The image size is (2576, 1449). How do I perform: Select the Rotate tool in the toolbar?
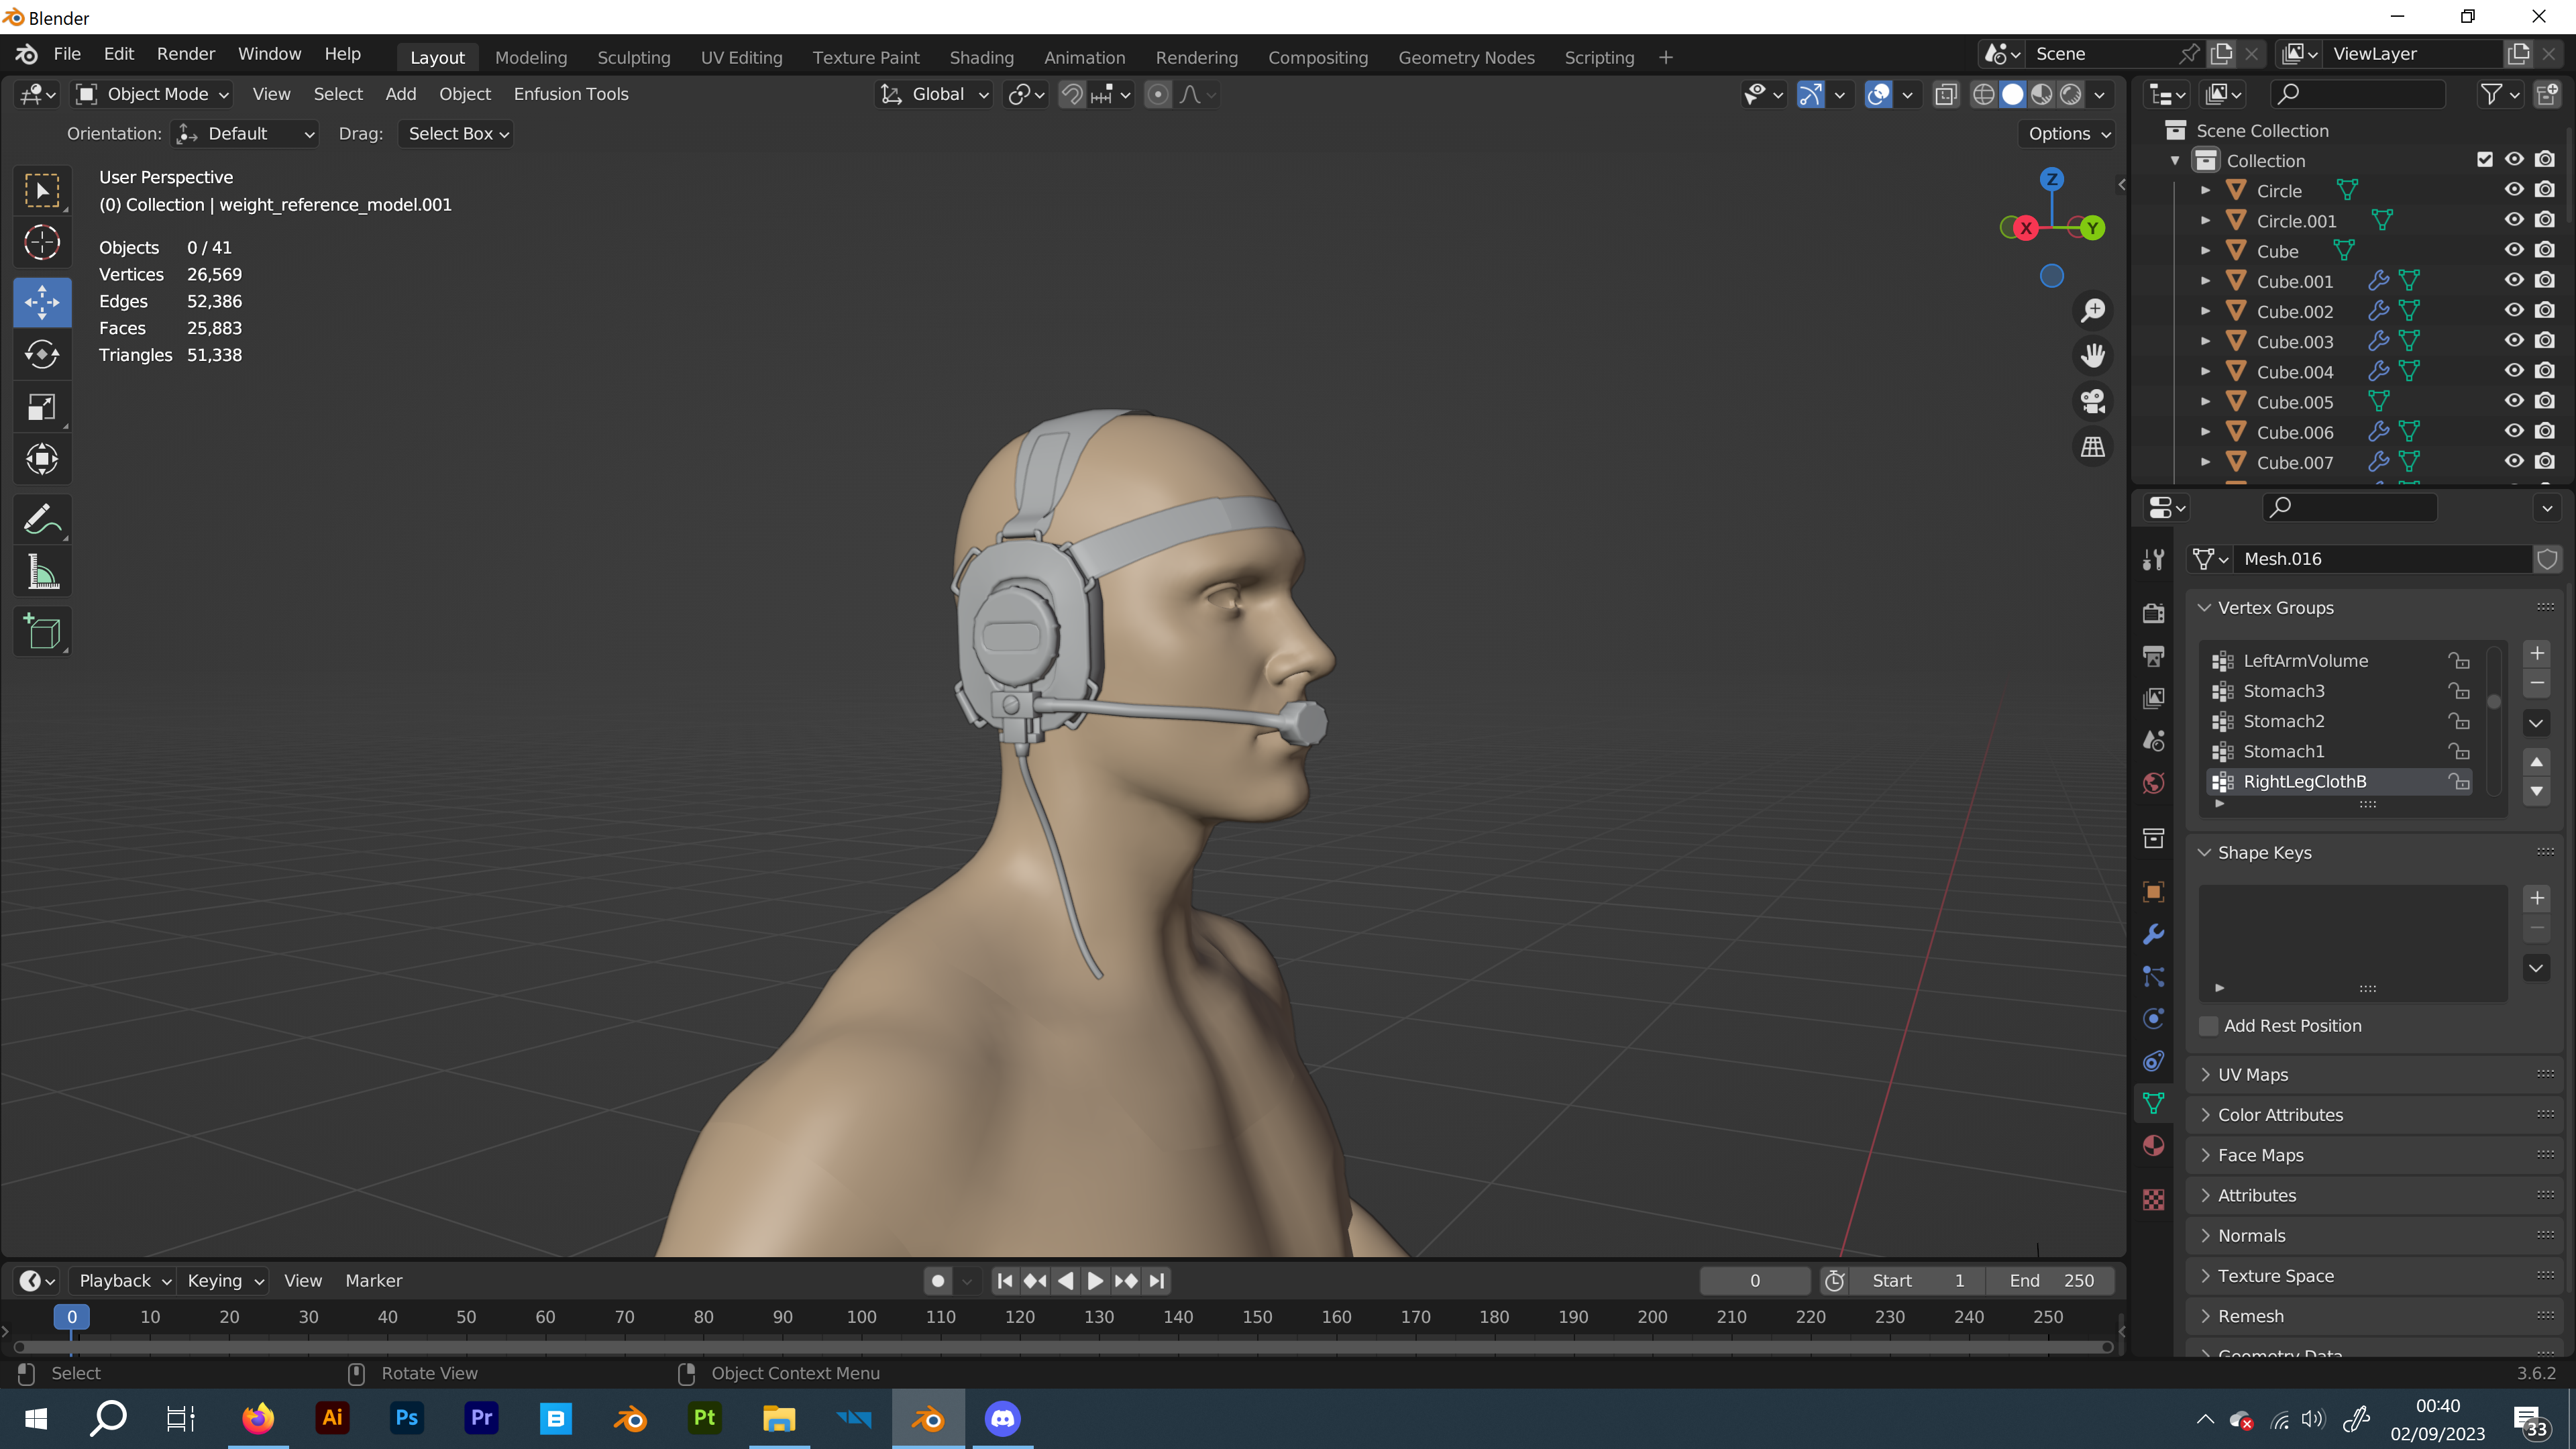coord(42,354)
